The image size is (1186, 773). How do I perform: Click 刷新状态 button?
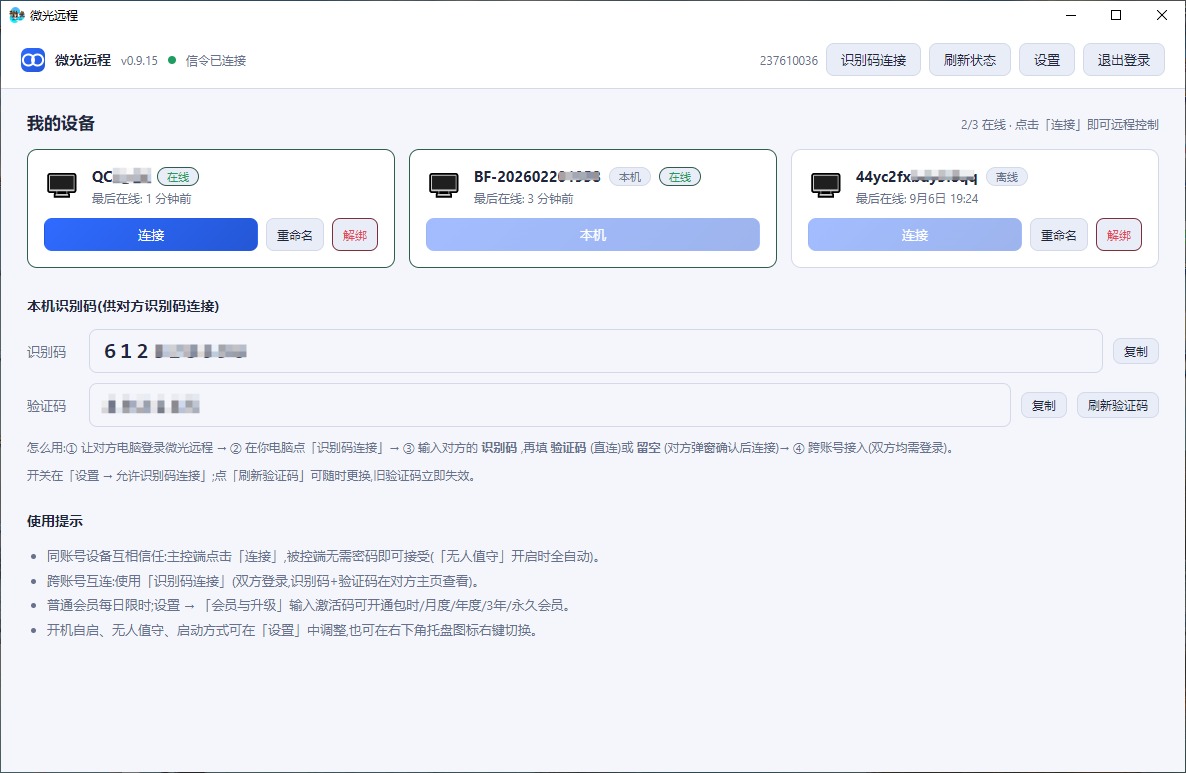point(970,60)
